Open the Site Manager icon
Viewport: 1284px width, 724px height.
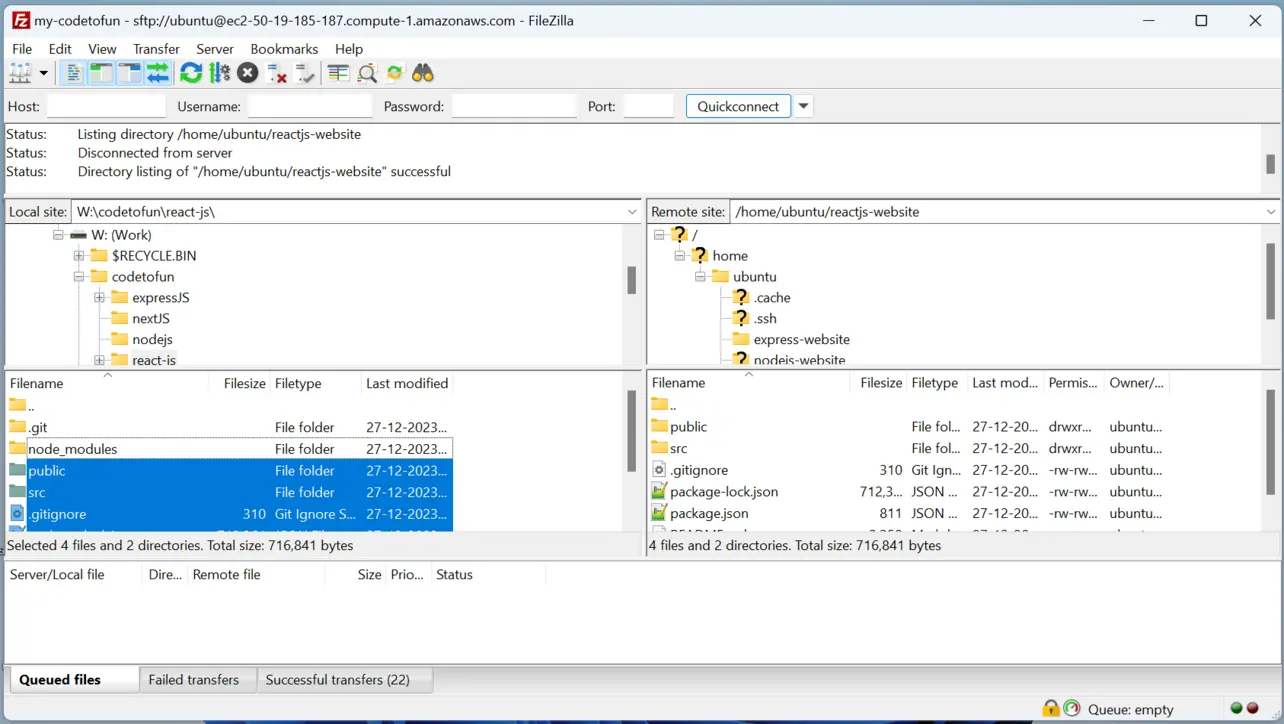20,73
